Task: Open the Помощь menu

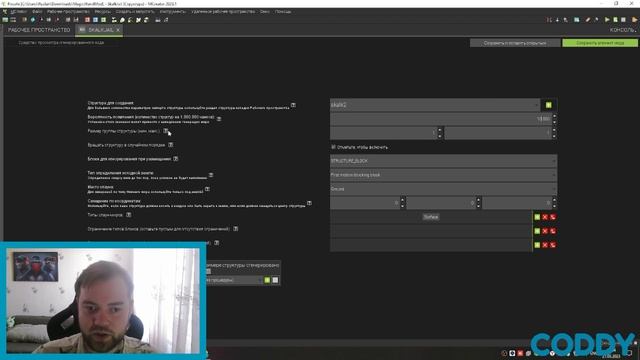Action: pyautogui.click(x=283, y=11)
